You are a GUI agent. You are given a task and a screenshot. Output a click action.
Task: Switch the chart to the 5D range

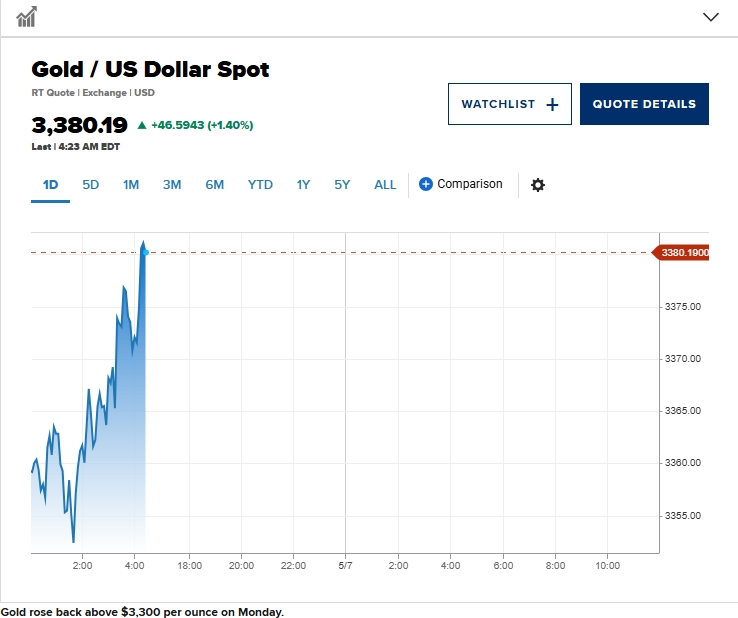coord(91,185)
